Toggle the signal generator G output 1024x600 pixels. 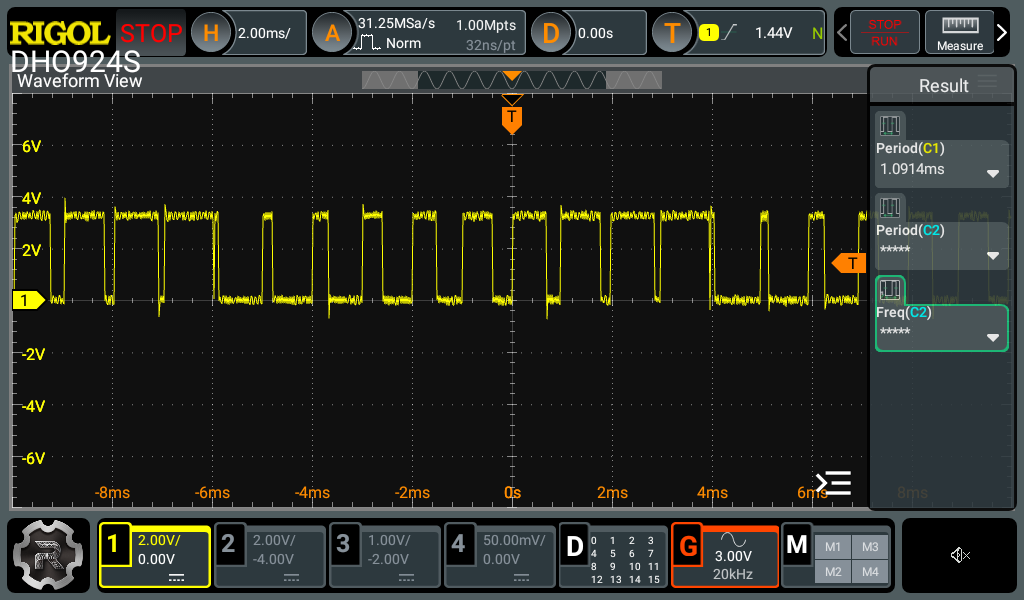688,545
